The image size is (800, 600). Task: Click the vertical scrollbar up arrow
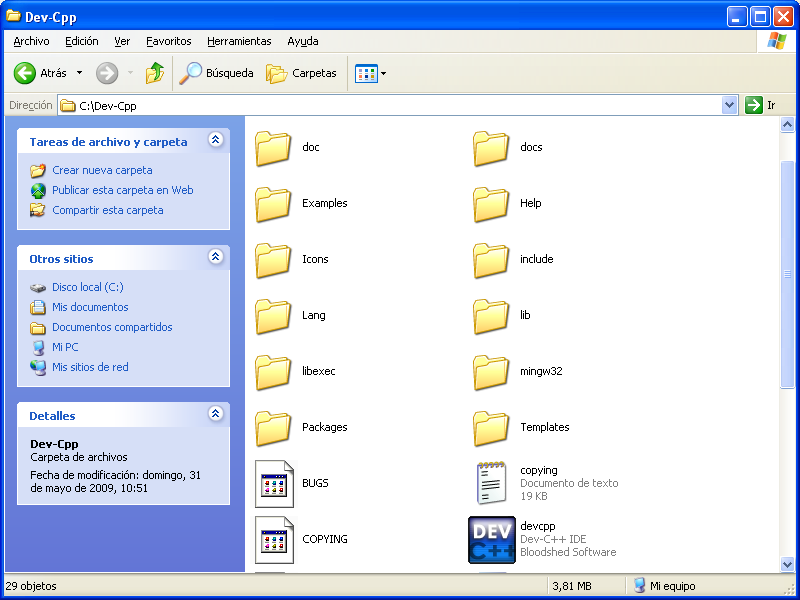coord(787,124)
